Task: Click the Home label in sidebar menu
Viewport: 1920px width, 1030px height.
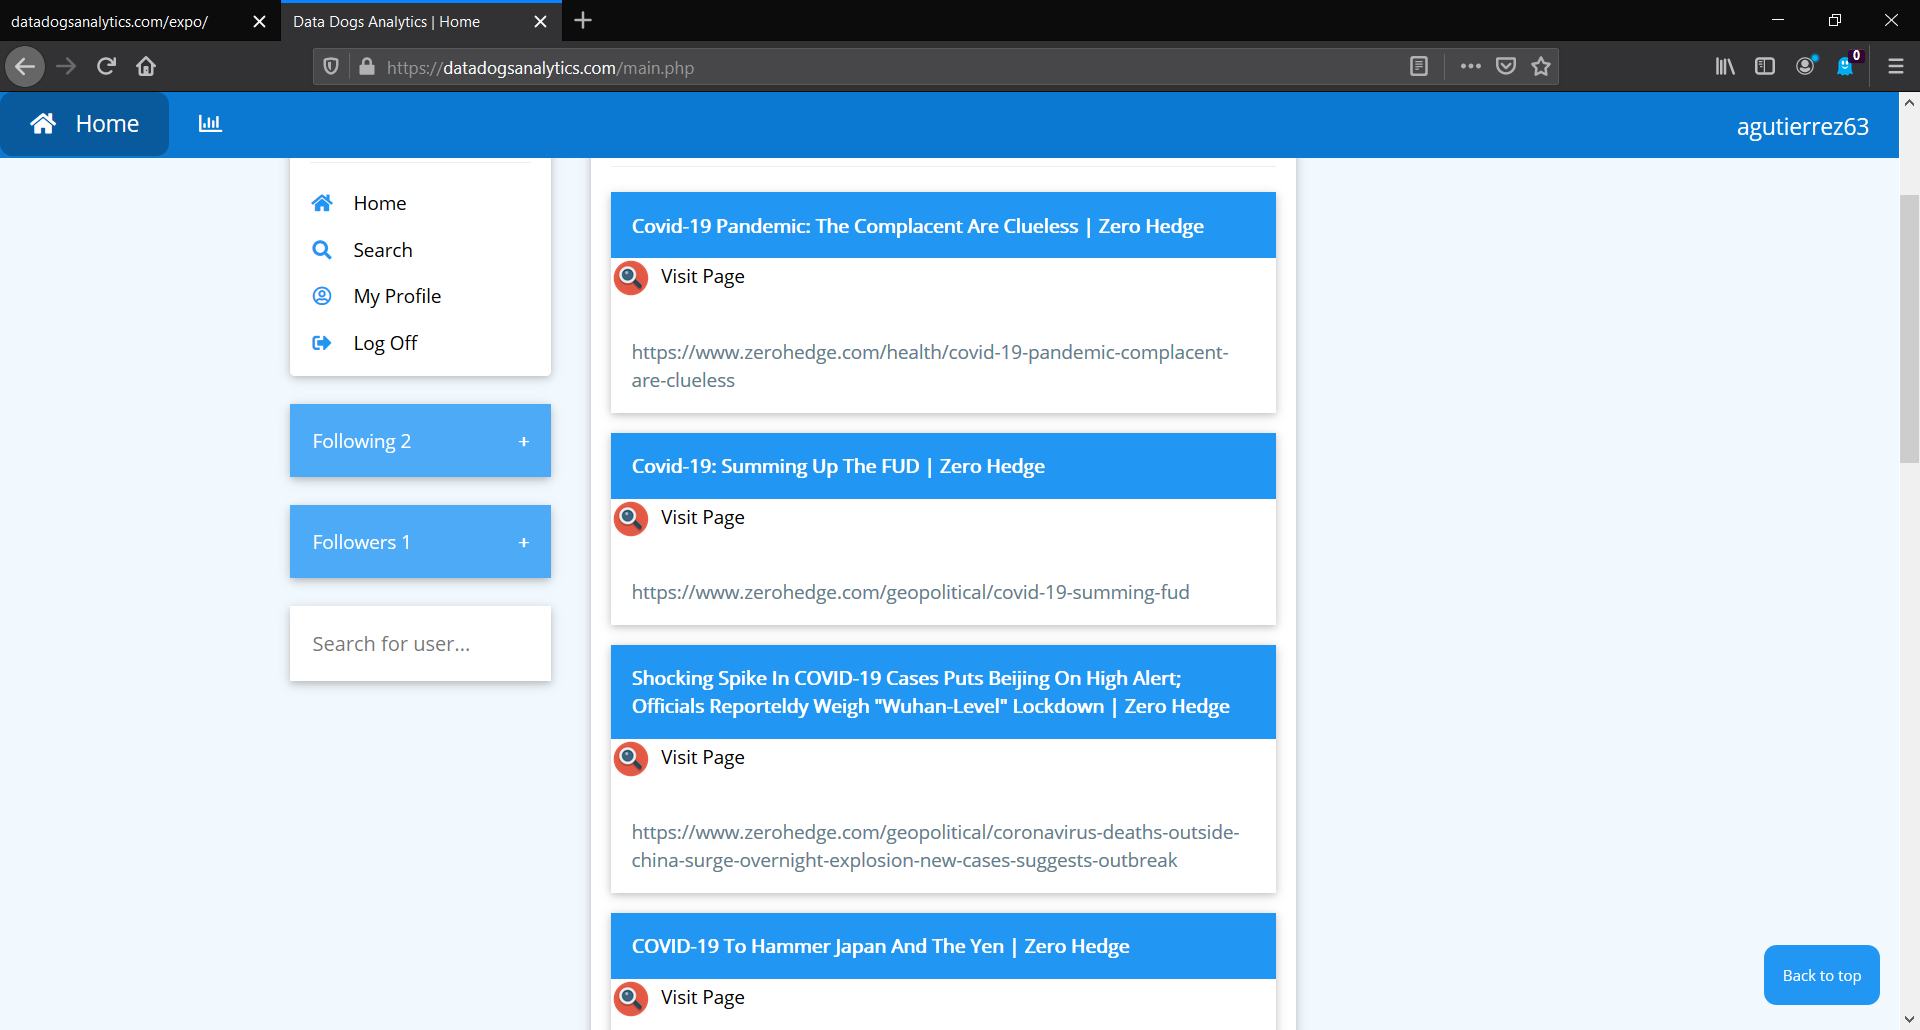Action: pyautogui.click(x=380, y=203)
